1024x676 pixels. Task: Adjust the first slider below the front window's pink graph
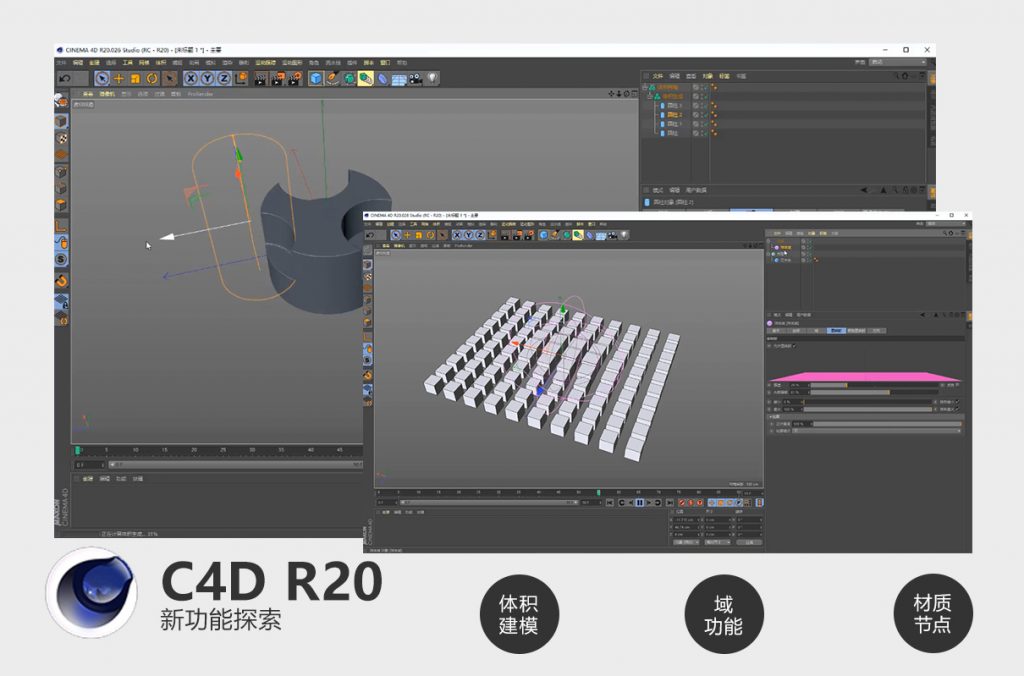coord(873,385)
